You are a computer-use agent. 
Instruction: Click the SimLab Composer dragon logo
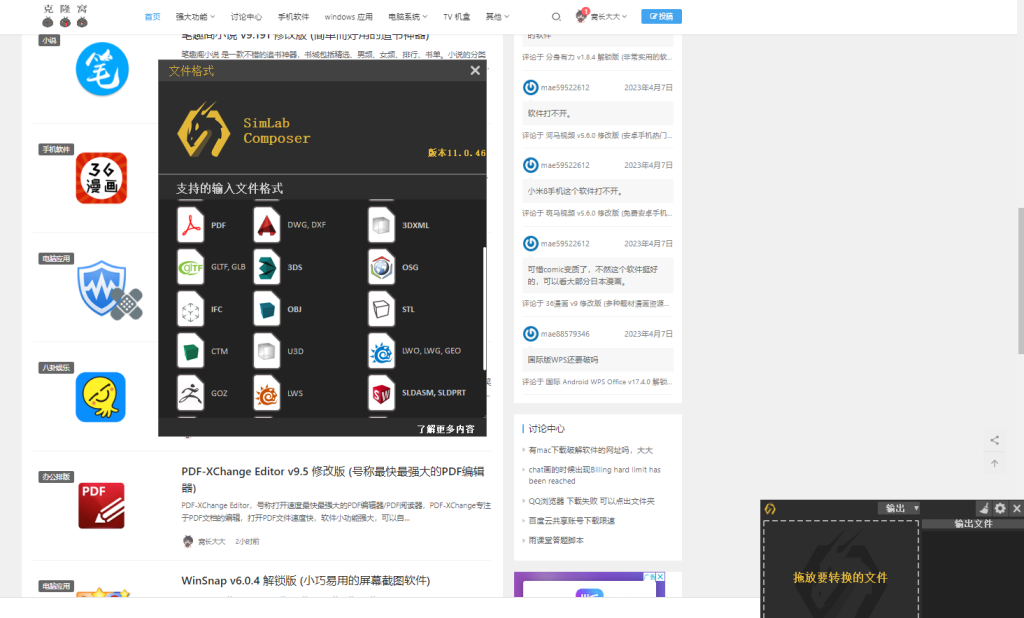coord(204,129)
